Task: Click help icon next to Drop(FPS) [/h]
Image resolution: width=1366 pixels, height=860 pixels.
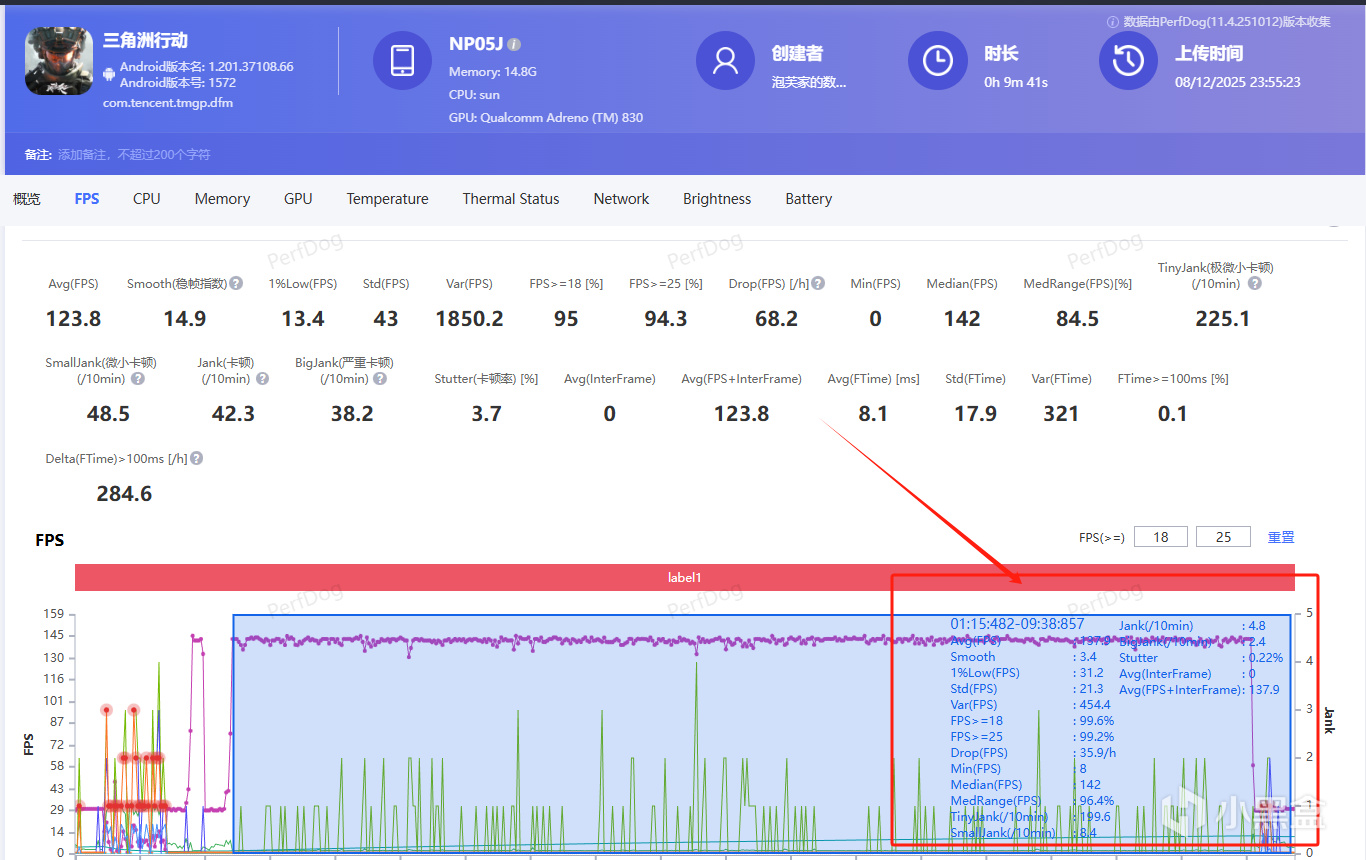Action: [x=819, y=284]
